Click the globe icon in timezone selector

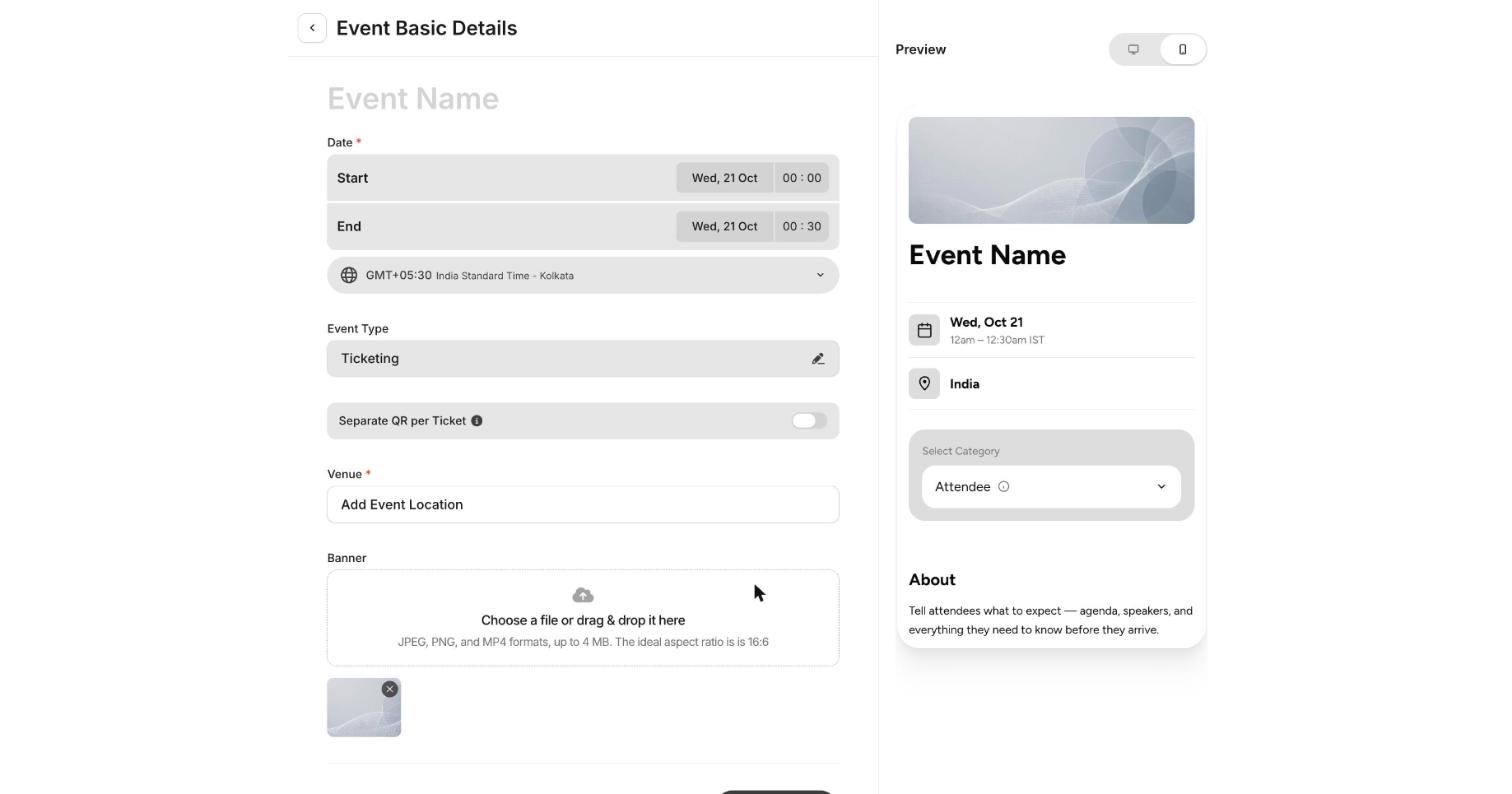click(x=349, y=275)
